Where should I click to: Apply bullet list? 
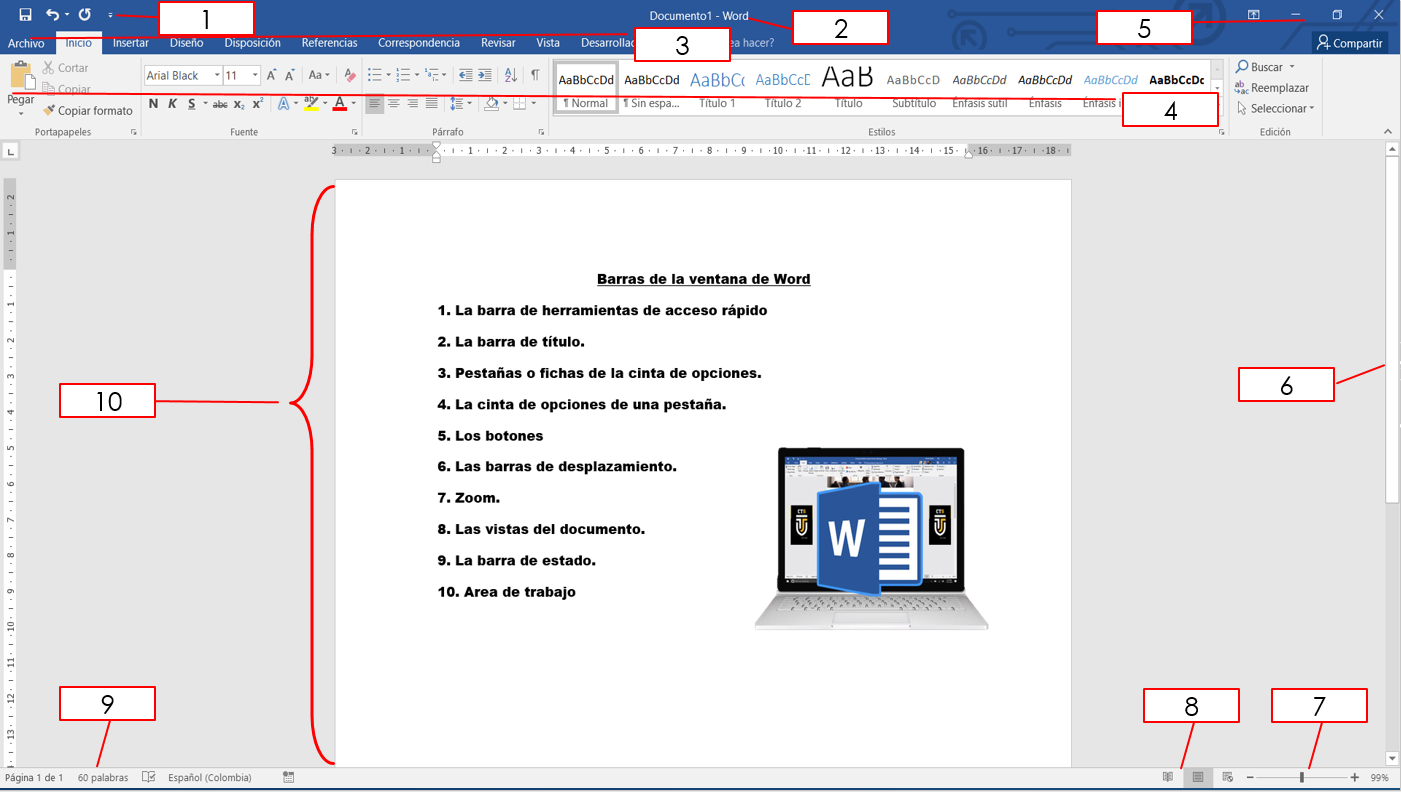(375, 75)
